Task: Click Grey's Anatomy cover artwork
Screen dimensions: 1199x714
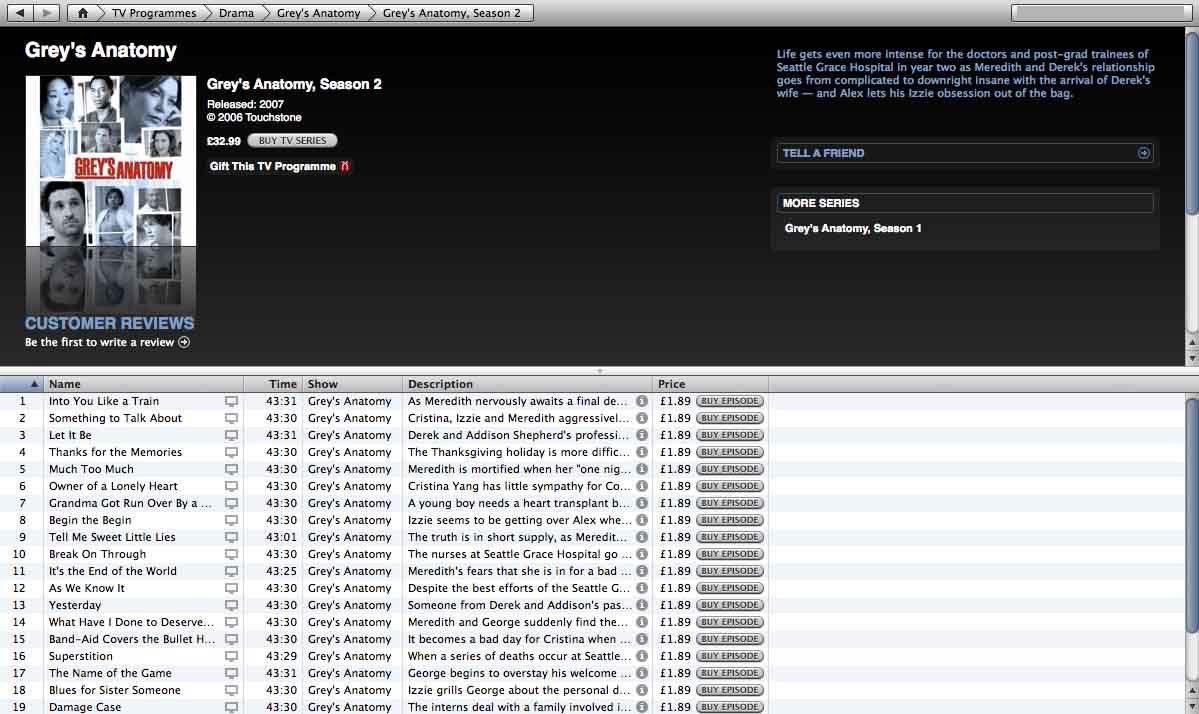Action: (111, 161)
